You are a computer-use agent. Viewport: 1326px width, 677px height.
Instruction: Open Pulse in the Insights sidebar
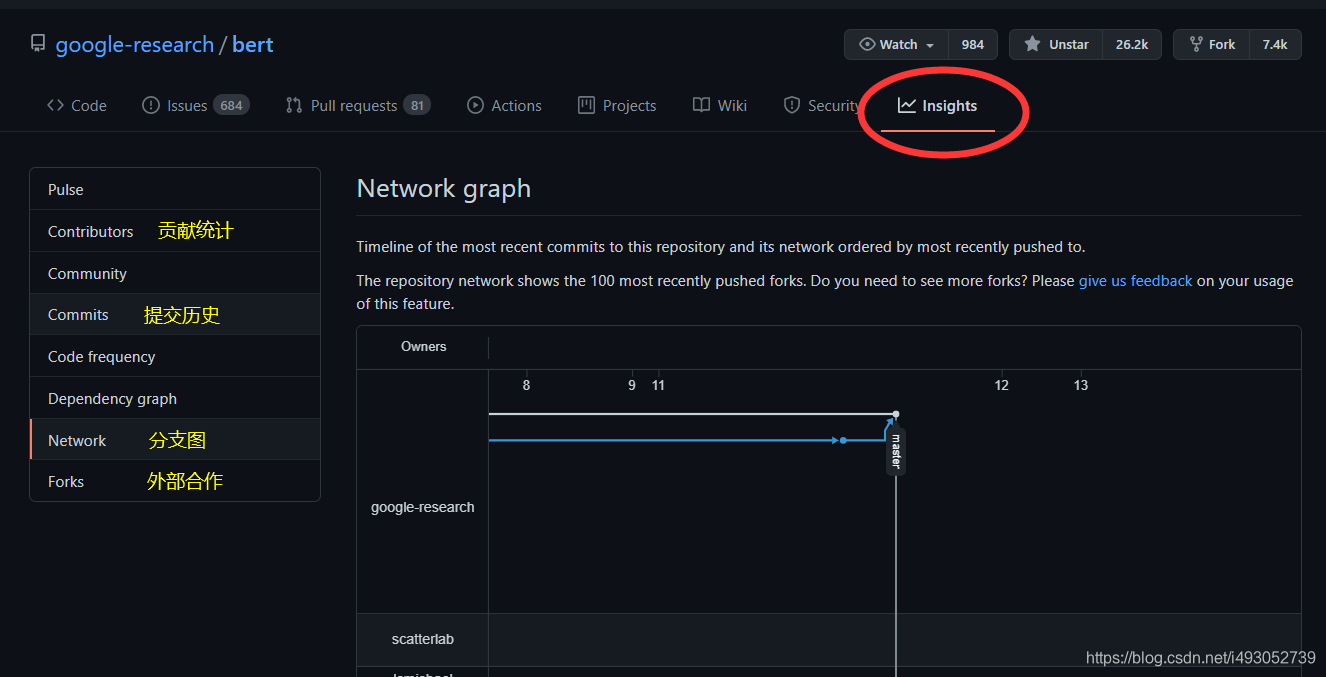(175, 189)
